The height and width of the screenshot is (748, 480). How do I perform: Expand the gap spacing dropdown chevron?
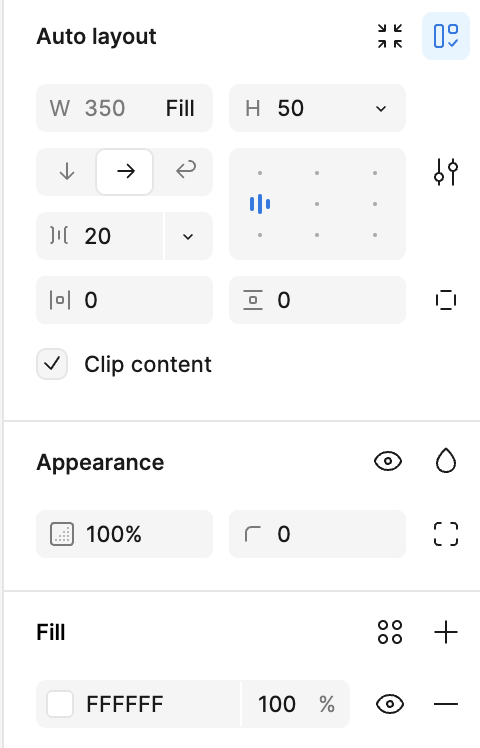coord(188,236)
